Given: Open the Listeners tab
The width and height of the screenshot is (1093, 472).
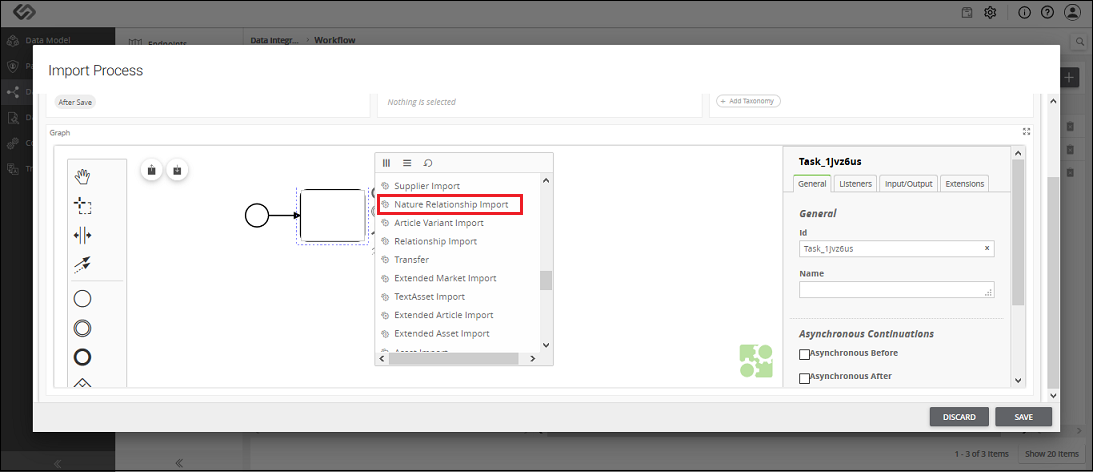Looking at the screenshot, I should 855,183.
